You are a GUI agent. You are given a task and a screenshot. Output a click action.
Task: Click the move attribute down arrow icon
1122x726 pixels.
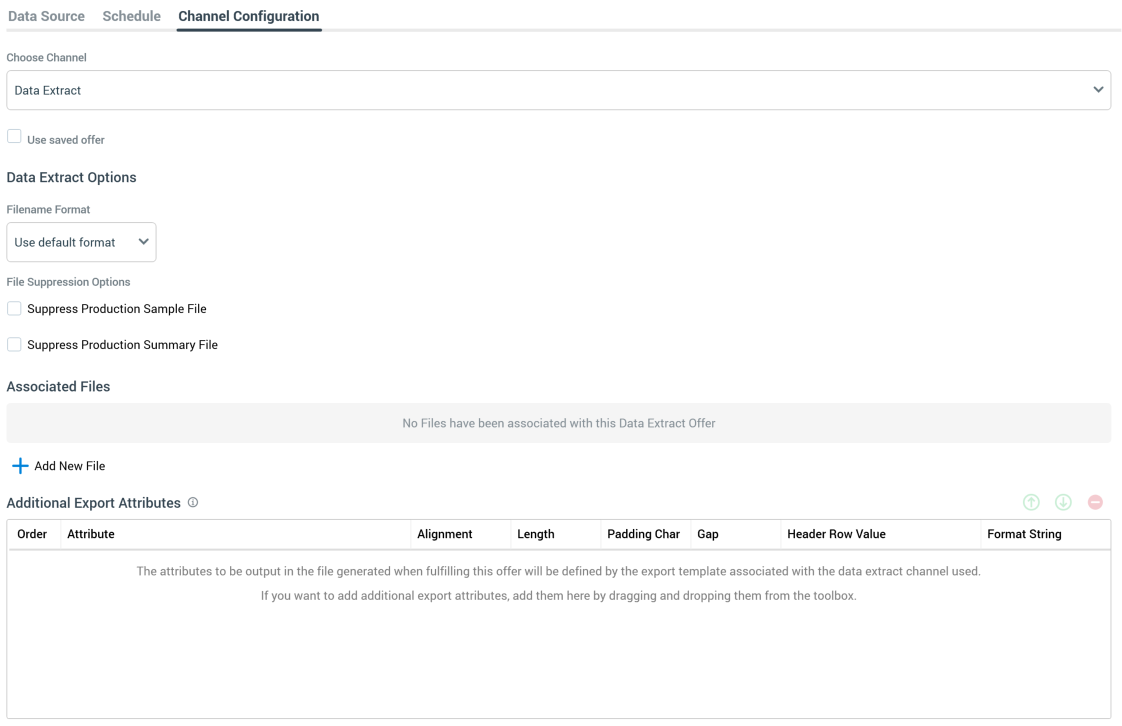[x=1063, y=502]
